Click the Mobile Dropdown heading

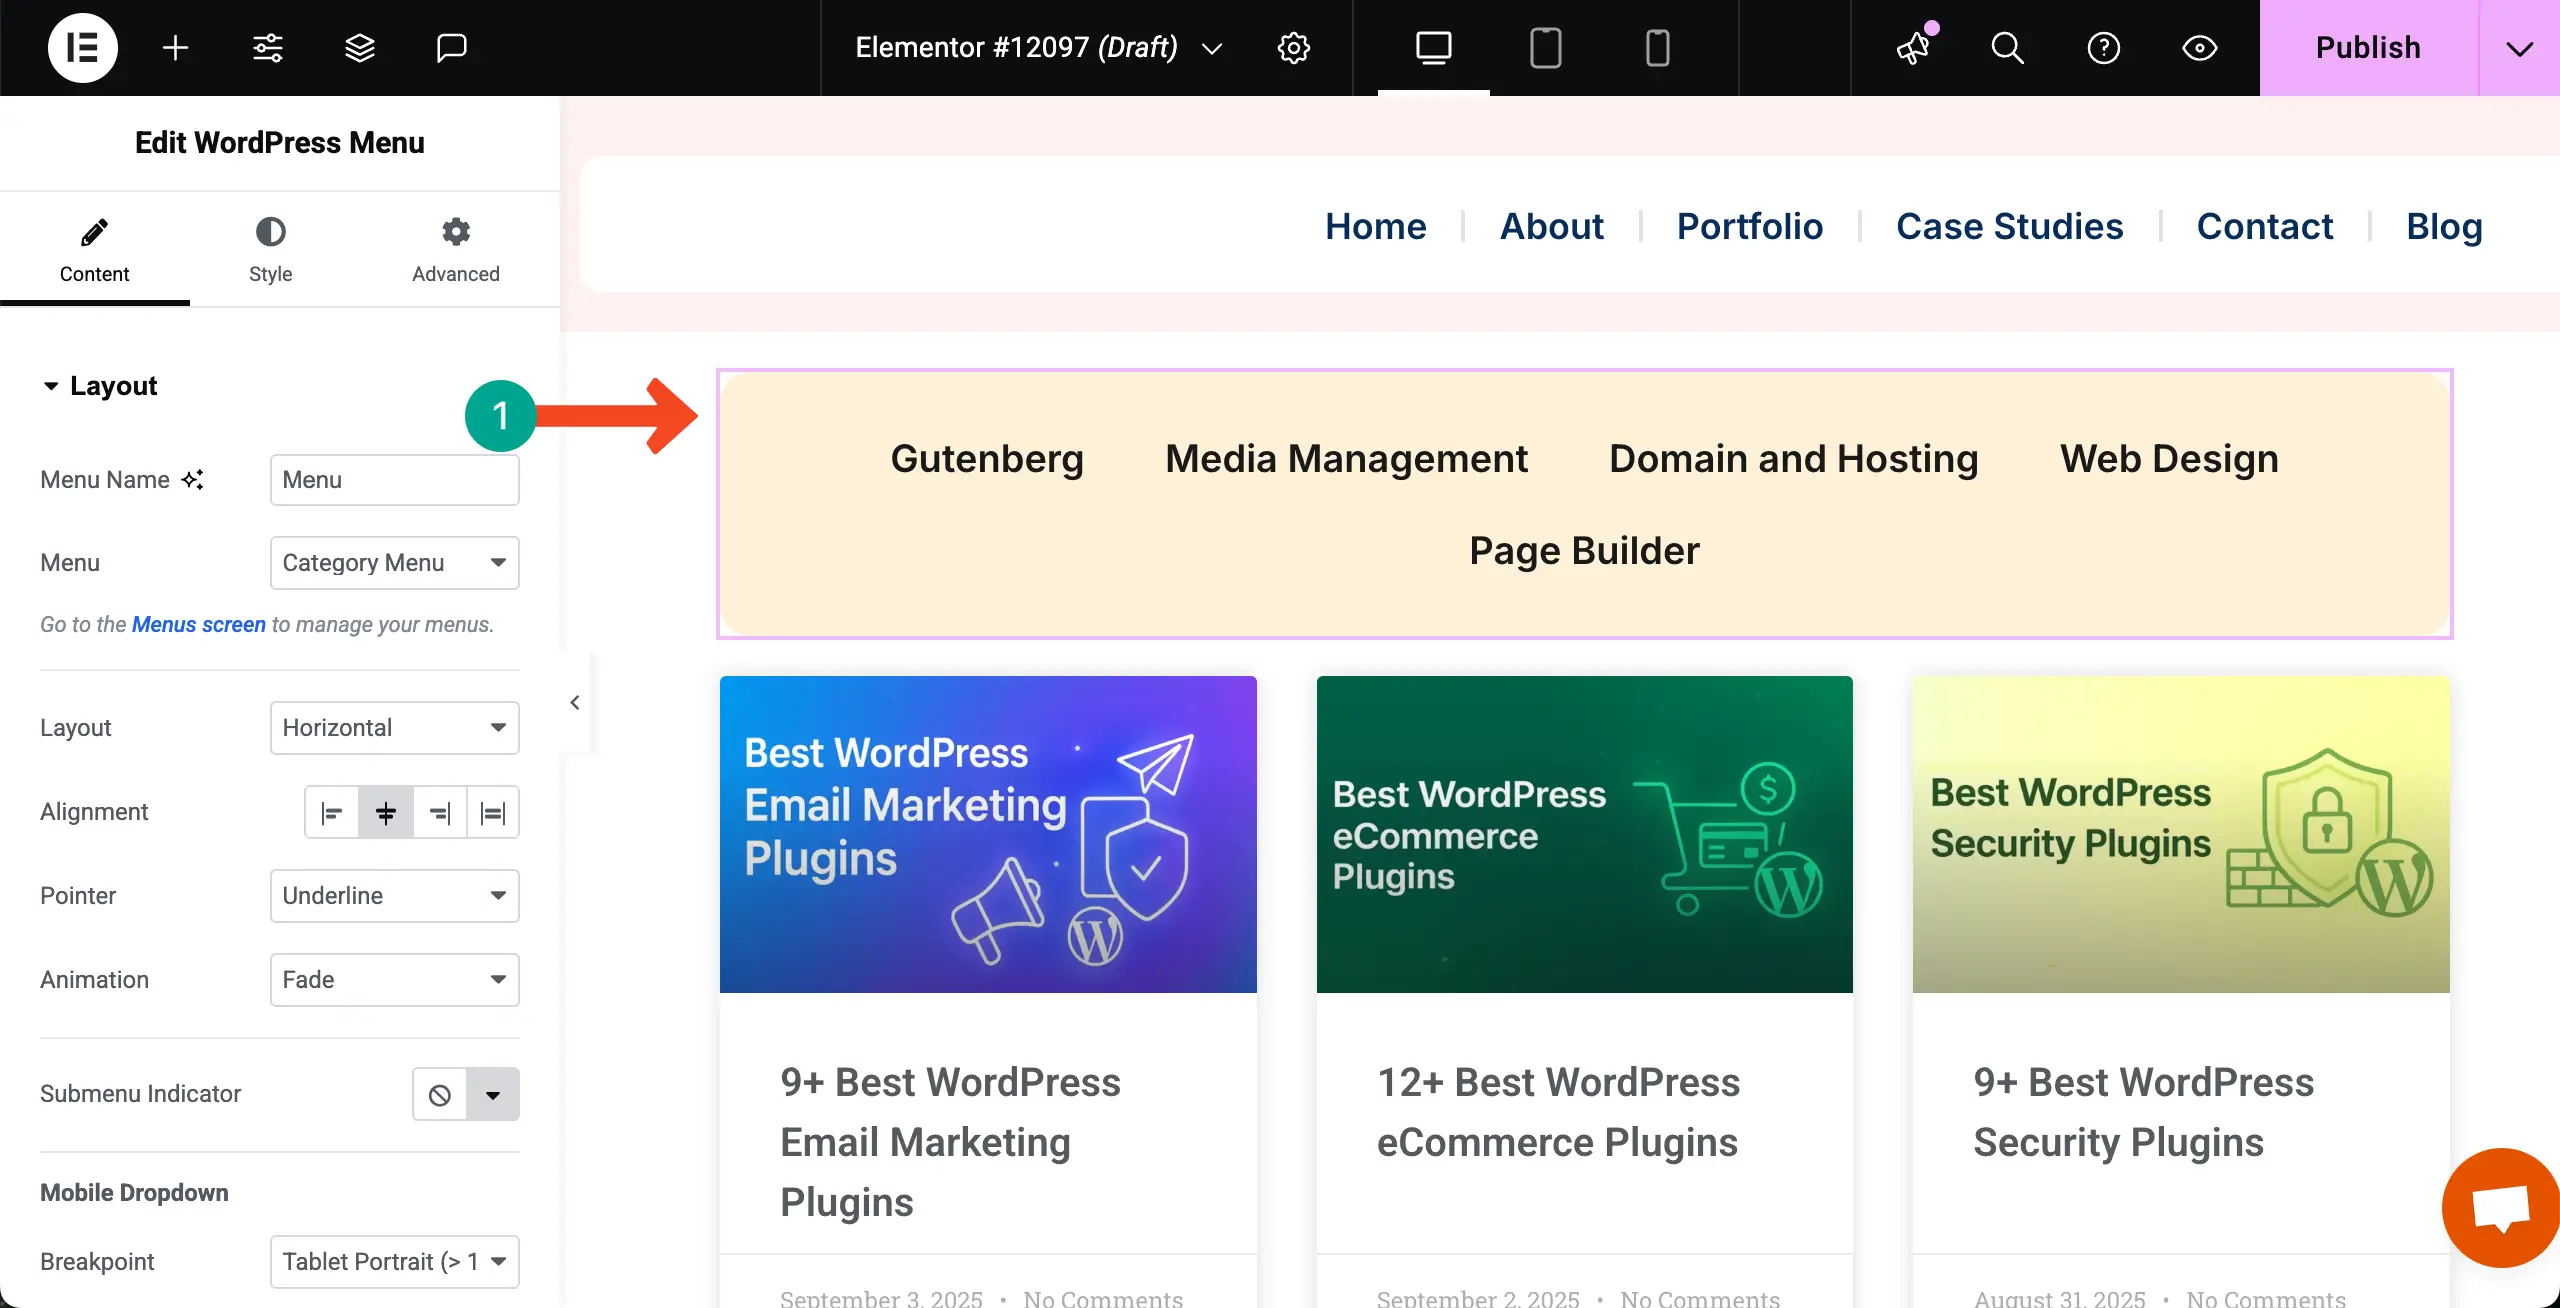point(134,1193)
